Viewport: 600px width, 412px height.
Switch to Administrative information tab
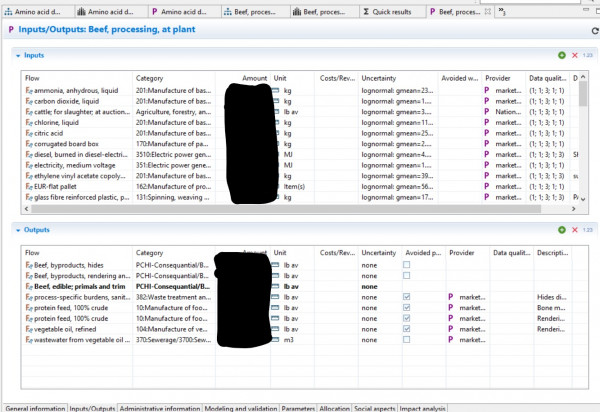[x=160, y=408]
